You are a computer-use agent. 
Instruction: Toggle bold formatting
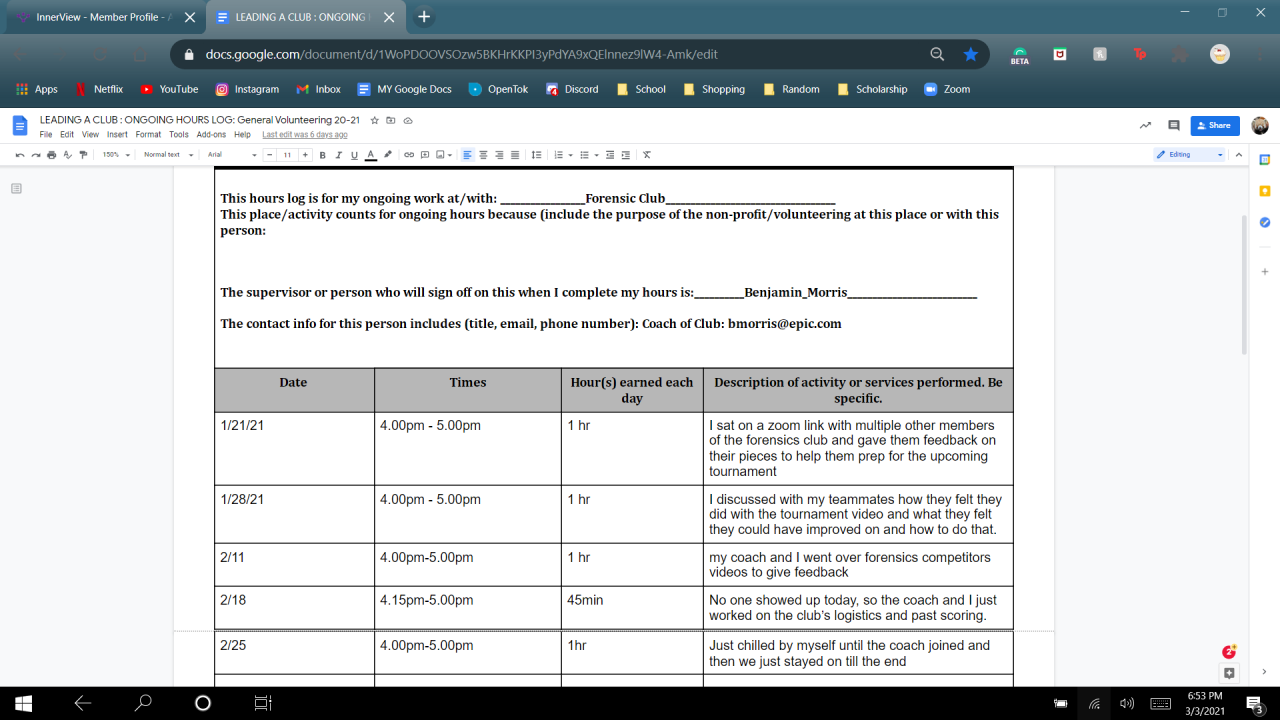(x=323, y=155)
